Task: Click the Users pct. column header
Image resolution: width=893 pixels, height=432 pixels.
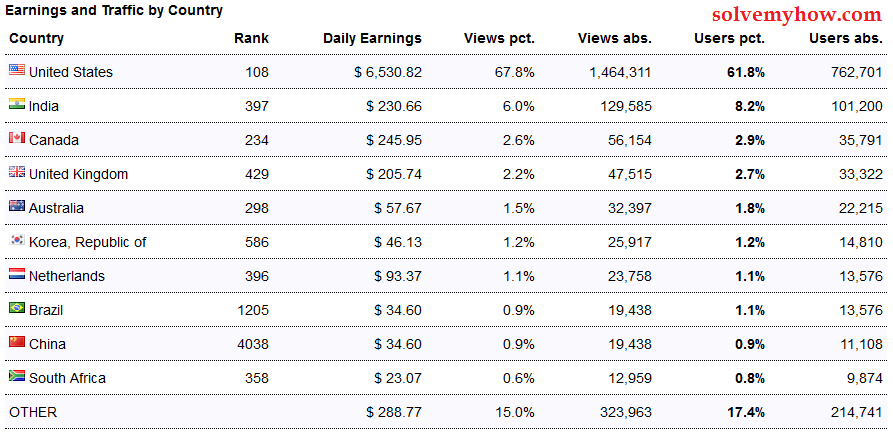Action: pyautogui.click(x=729, y=39)
